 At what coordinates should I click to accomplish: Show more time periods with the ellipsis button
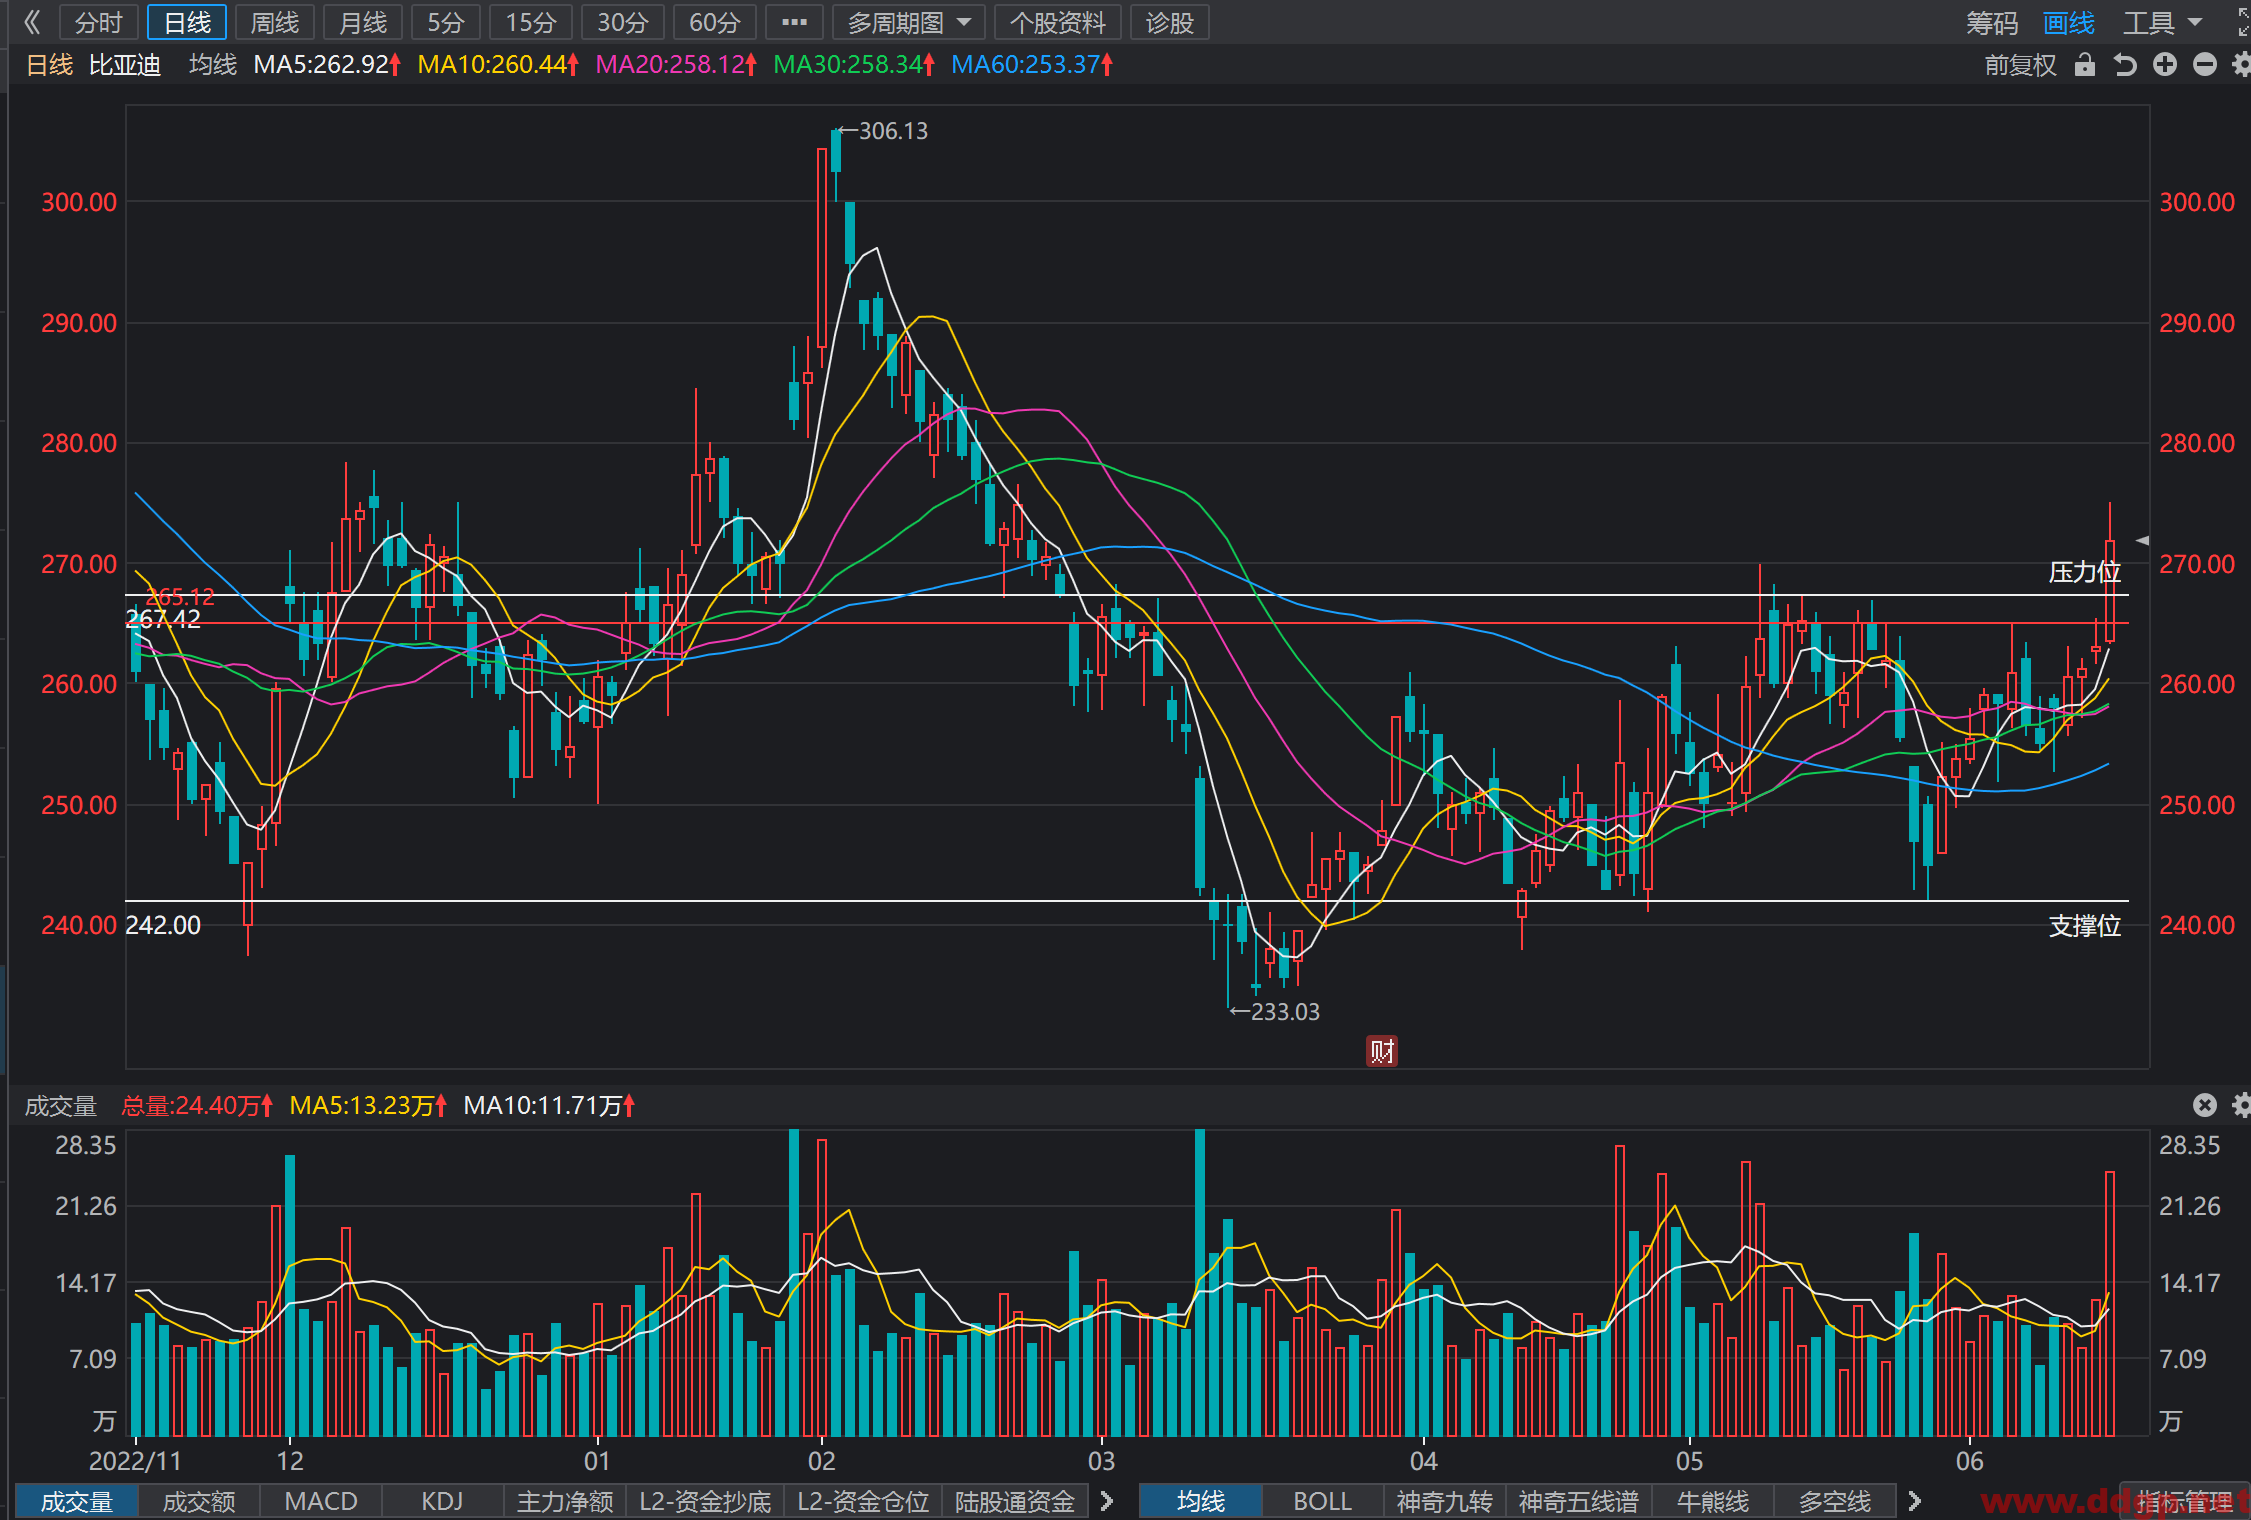pyautogui.click(x=794, y=22)
